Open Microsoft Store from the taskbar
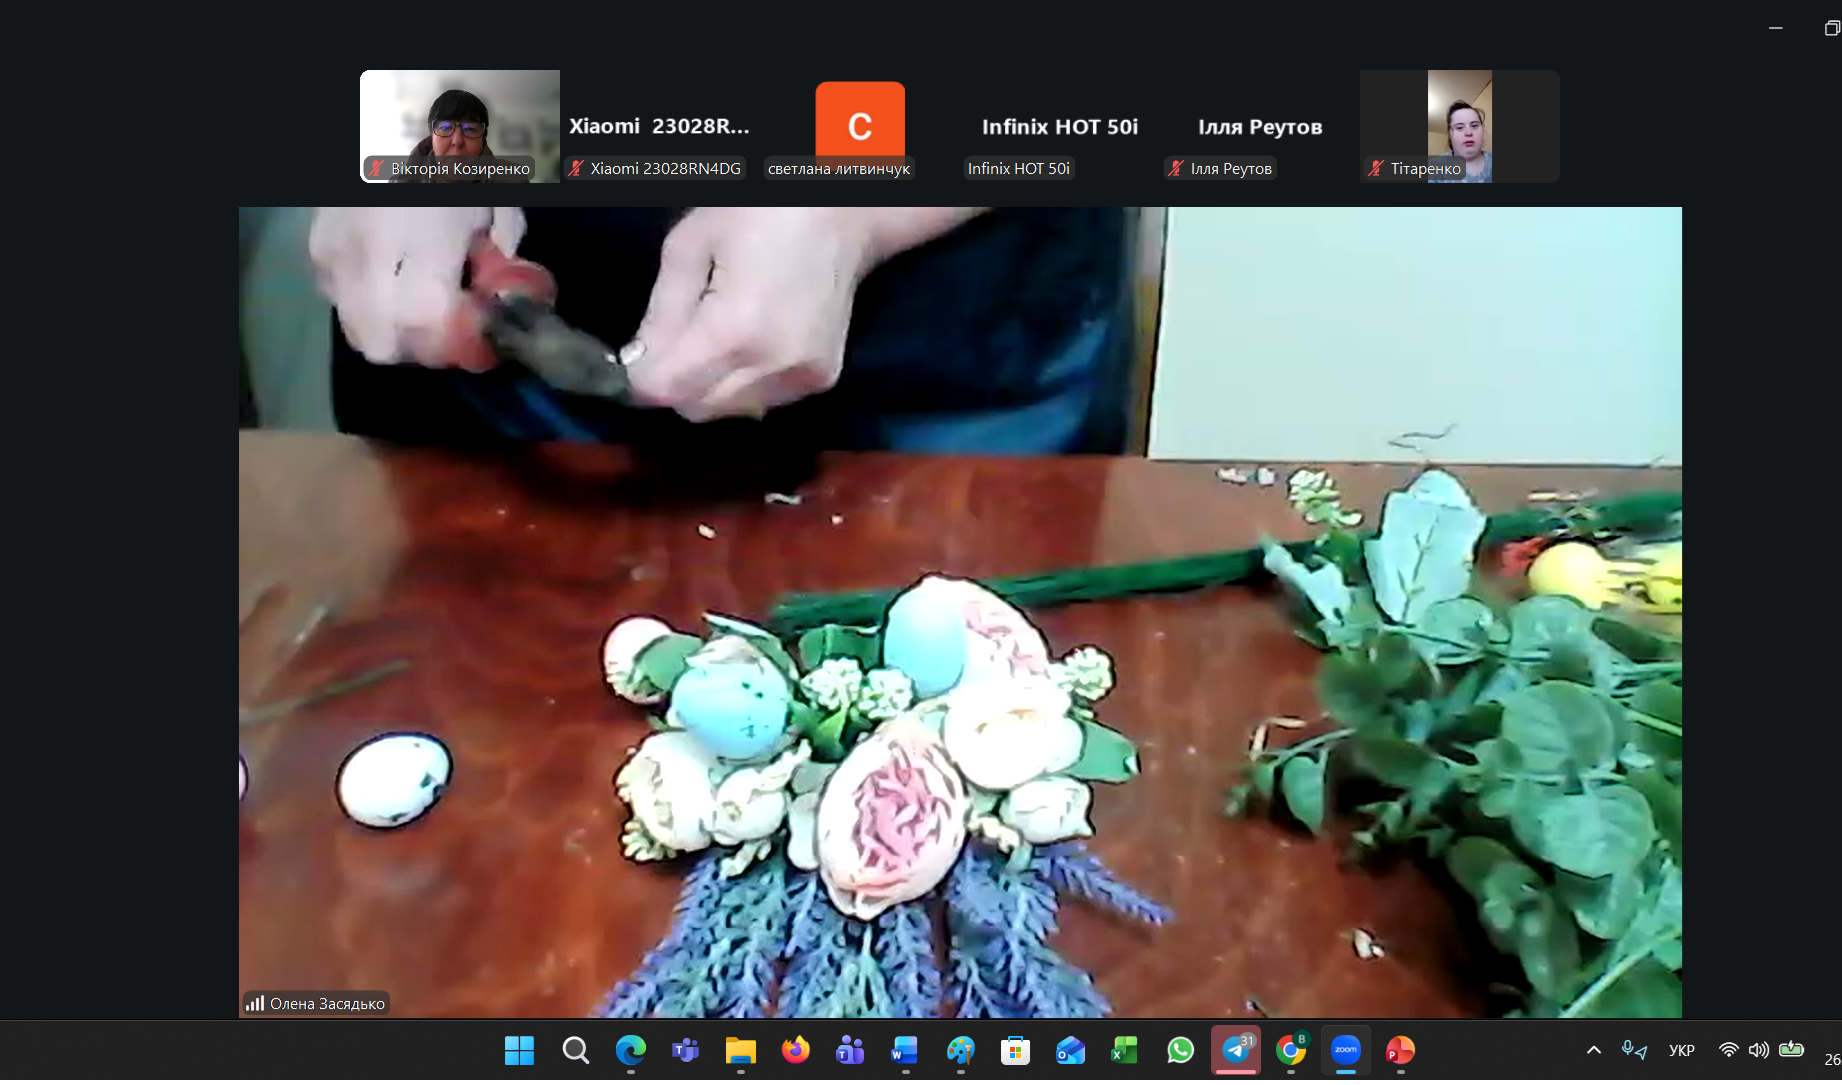This screenshot has height=1085, width=1842. (x=1015, y=1050)
